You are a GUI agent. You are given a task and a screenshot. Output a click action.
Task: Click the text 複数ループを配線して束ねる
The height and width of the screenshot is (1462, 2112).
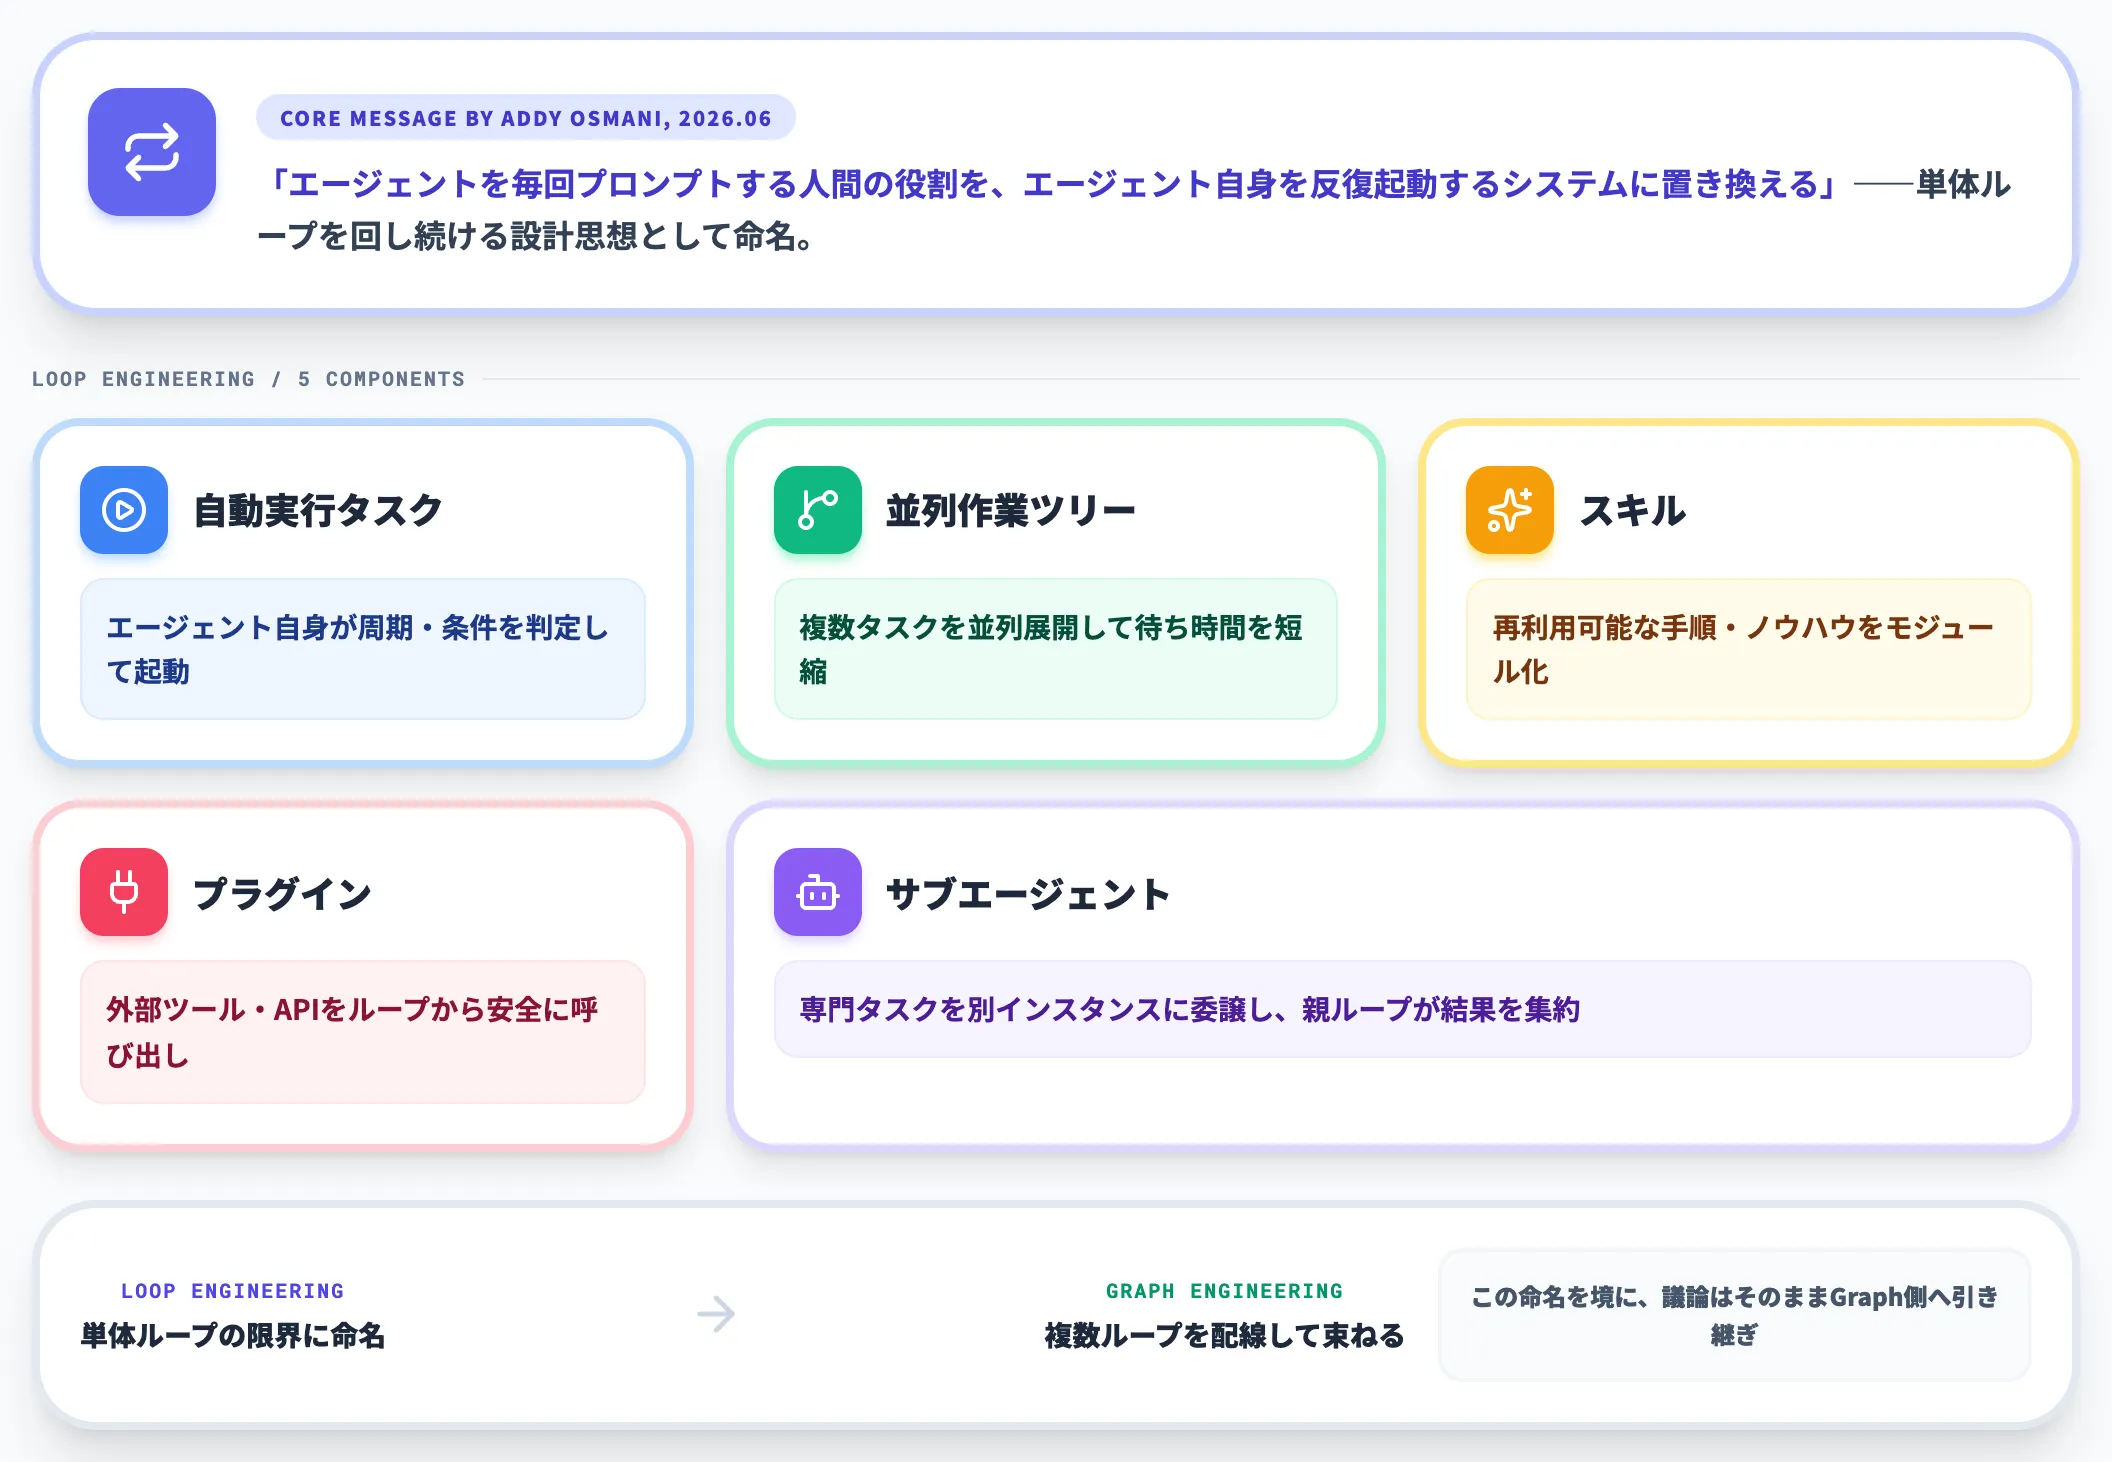pyautogui.click(x=1224, y=1335)
